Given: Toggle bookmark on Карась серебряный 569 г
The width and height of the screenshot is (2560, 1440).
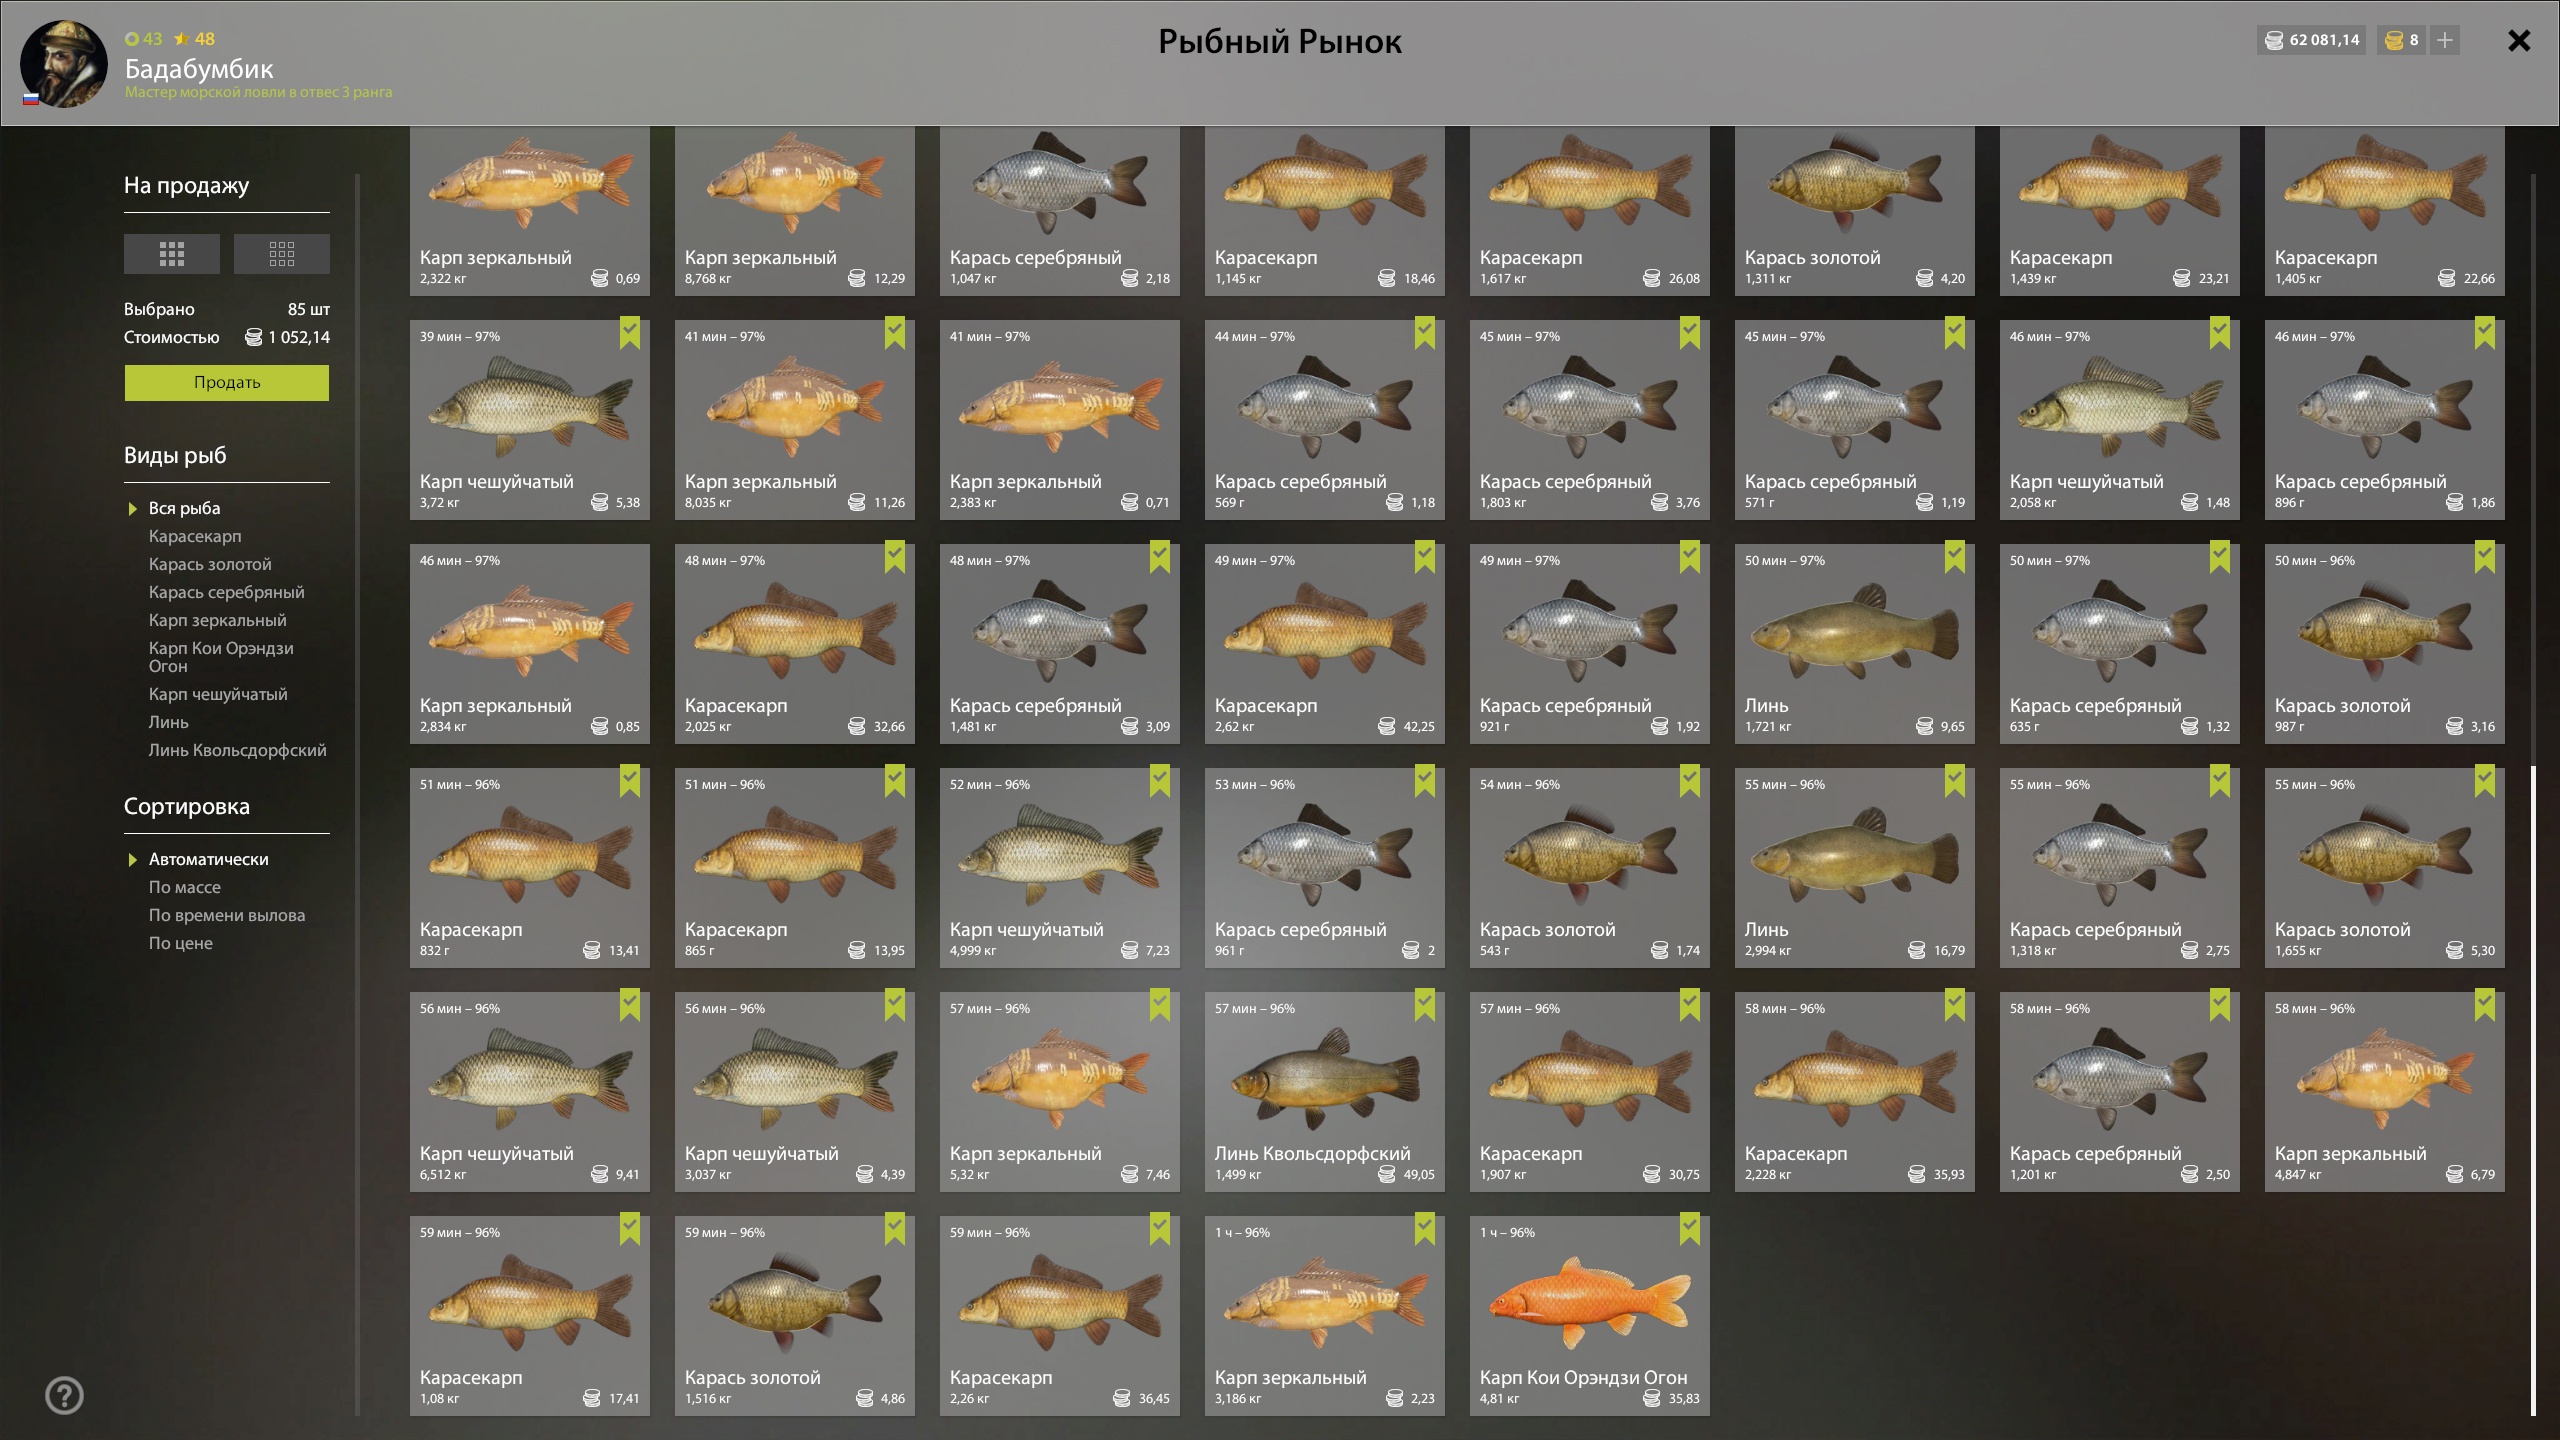Looking at the screenshot, I should point(1425,333).
